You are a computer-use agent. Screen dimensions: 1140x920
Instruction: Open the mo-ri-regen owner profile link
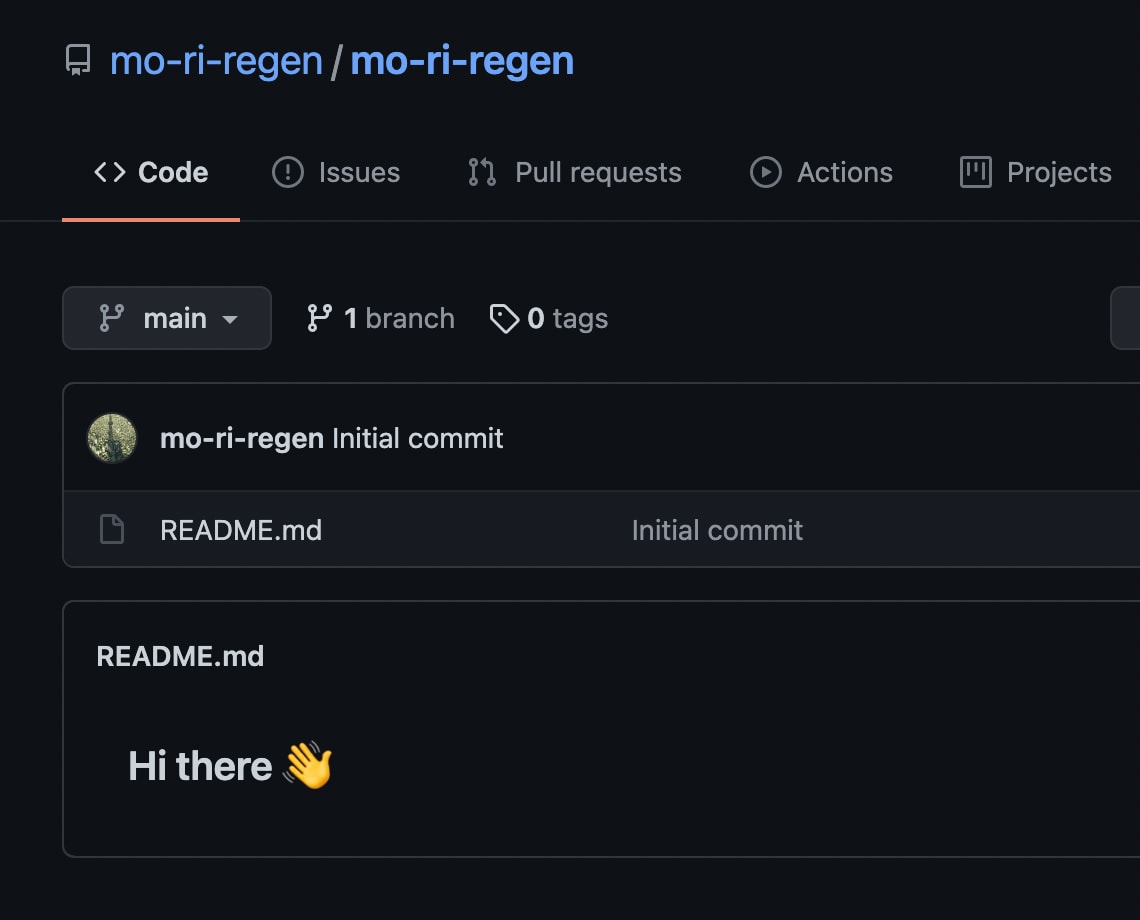[216, 61]
